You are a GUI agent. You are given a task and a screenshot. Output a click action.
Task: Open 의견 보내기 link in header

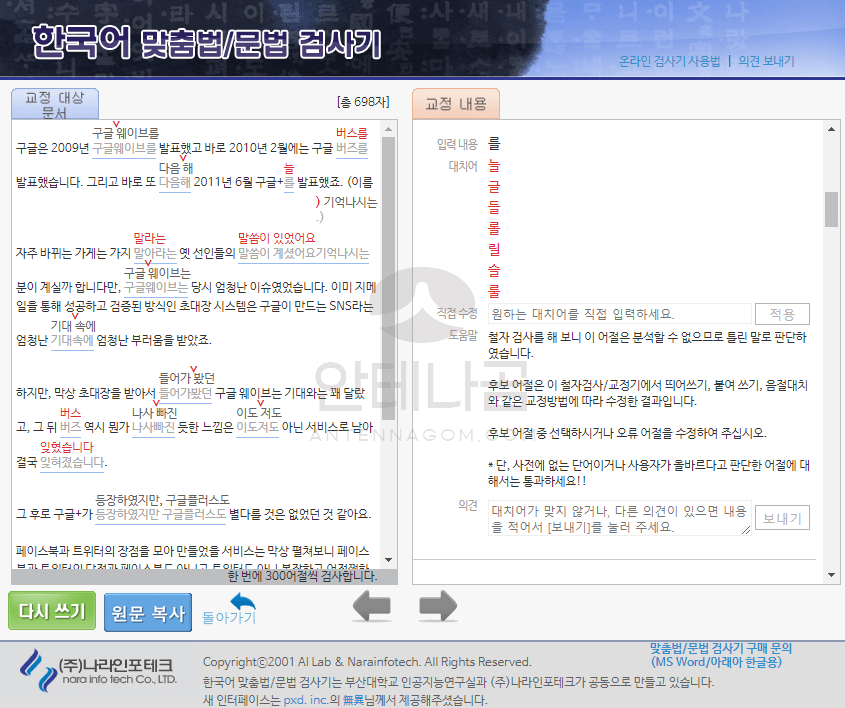[x=766, y=61]
